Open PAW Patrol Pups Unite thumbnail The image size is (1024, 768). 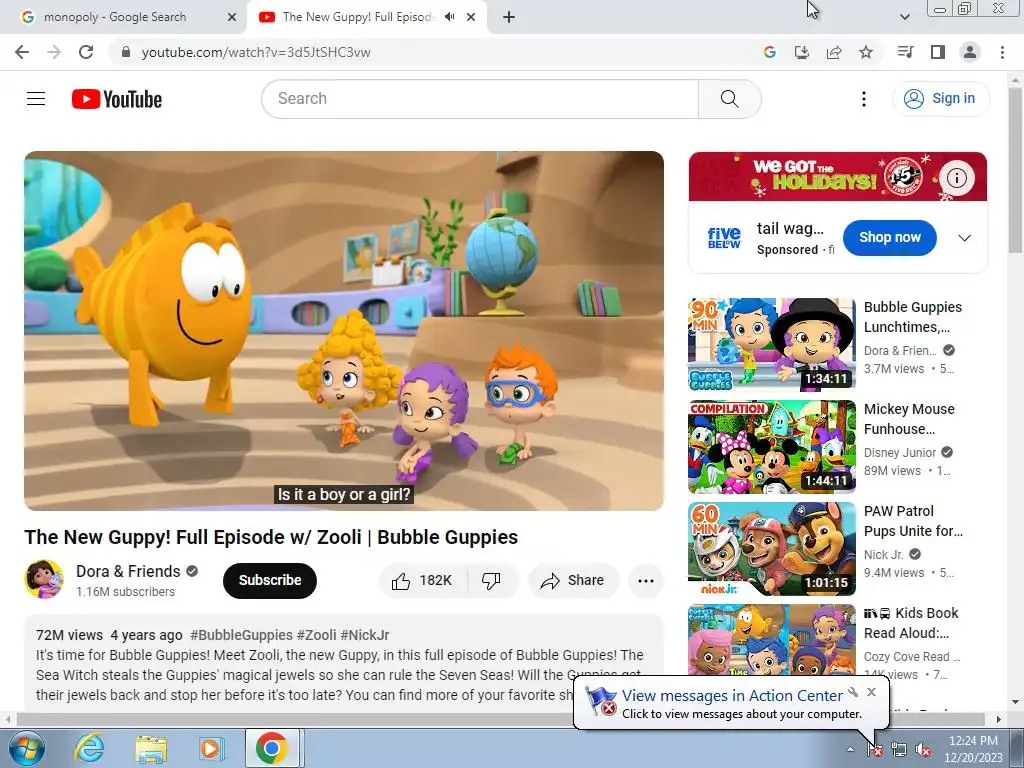point(772,549)
